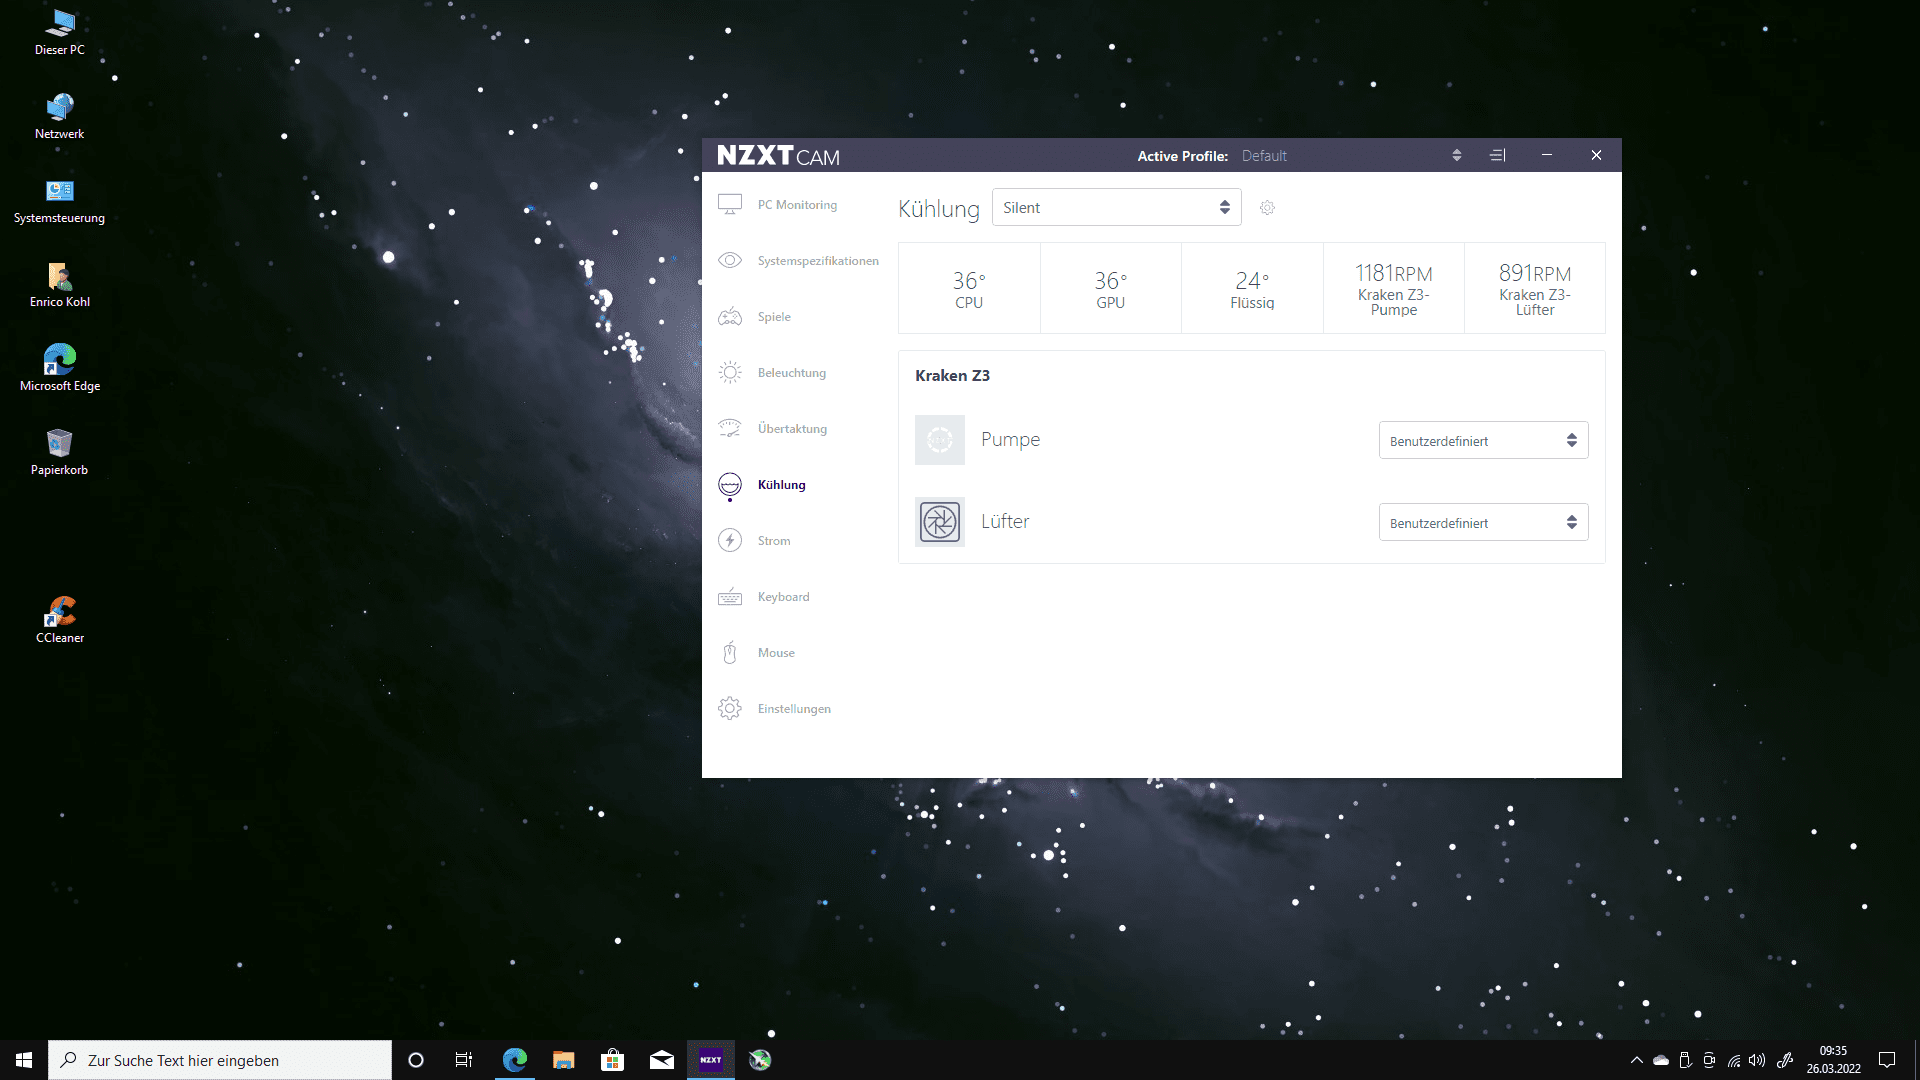Open the Strom power section
This screenshot has width=1920, height=1080.
[773, 541]
